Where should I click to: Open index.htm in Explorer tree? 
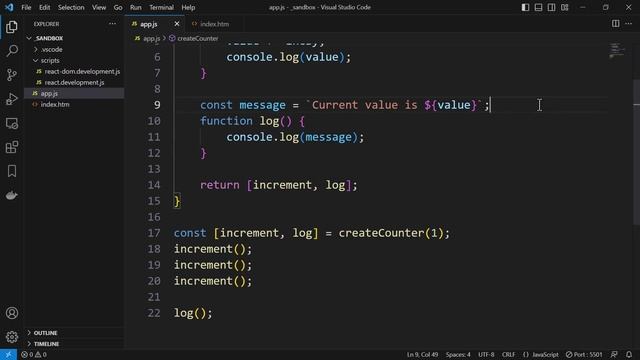click(74, 104)
